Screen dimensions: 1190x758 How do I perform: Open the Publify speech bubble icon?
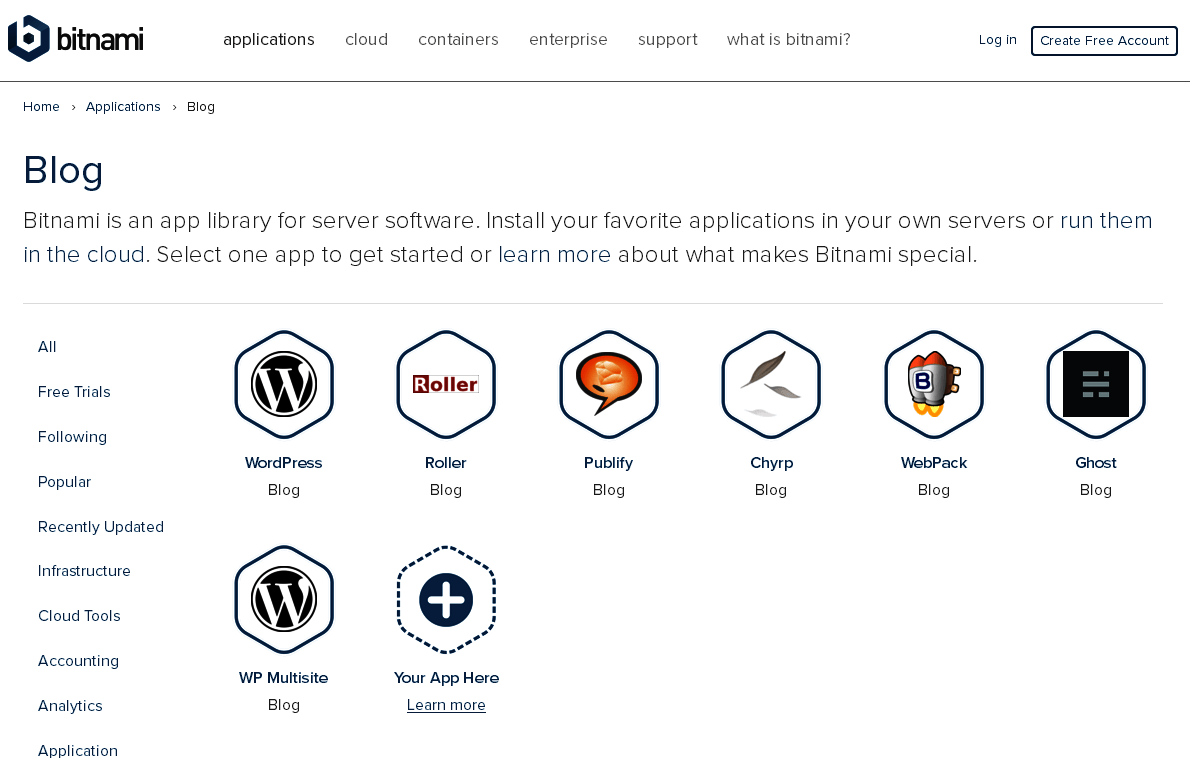tap(609, 384)
